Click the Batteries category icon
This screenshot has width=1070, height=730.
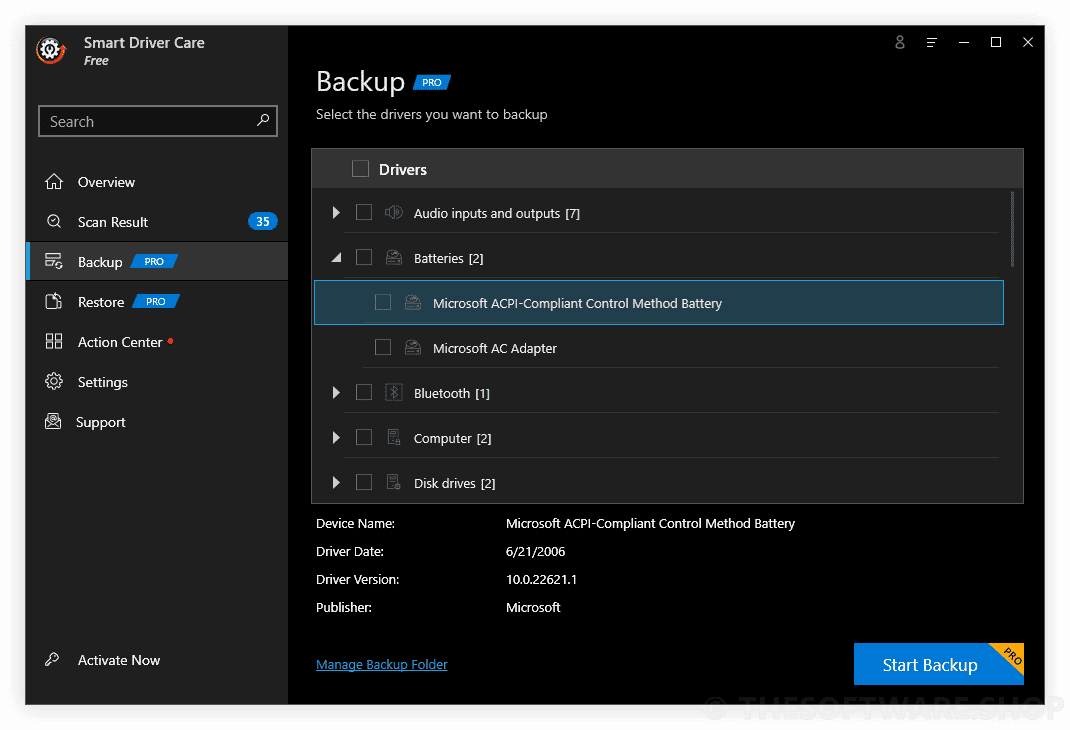394,258
